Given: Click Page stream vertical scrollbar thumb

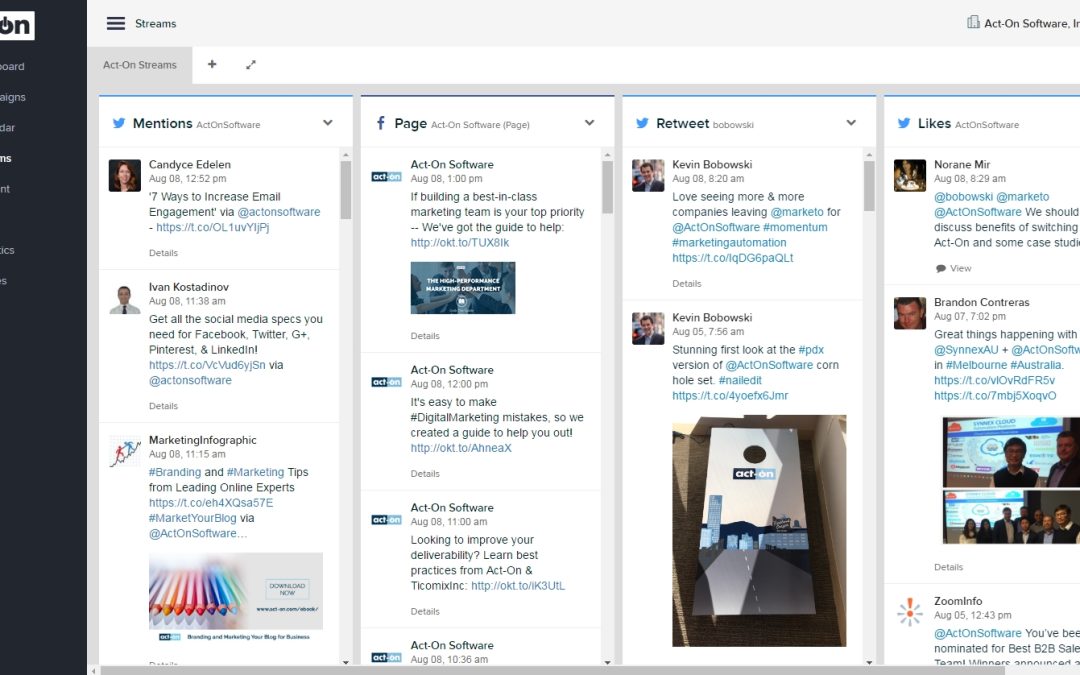Looking at the screenshot, I should 608,187.
